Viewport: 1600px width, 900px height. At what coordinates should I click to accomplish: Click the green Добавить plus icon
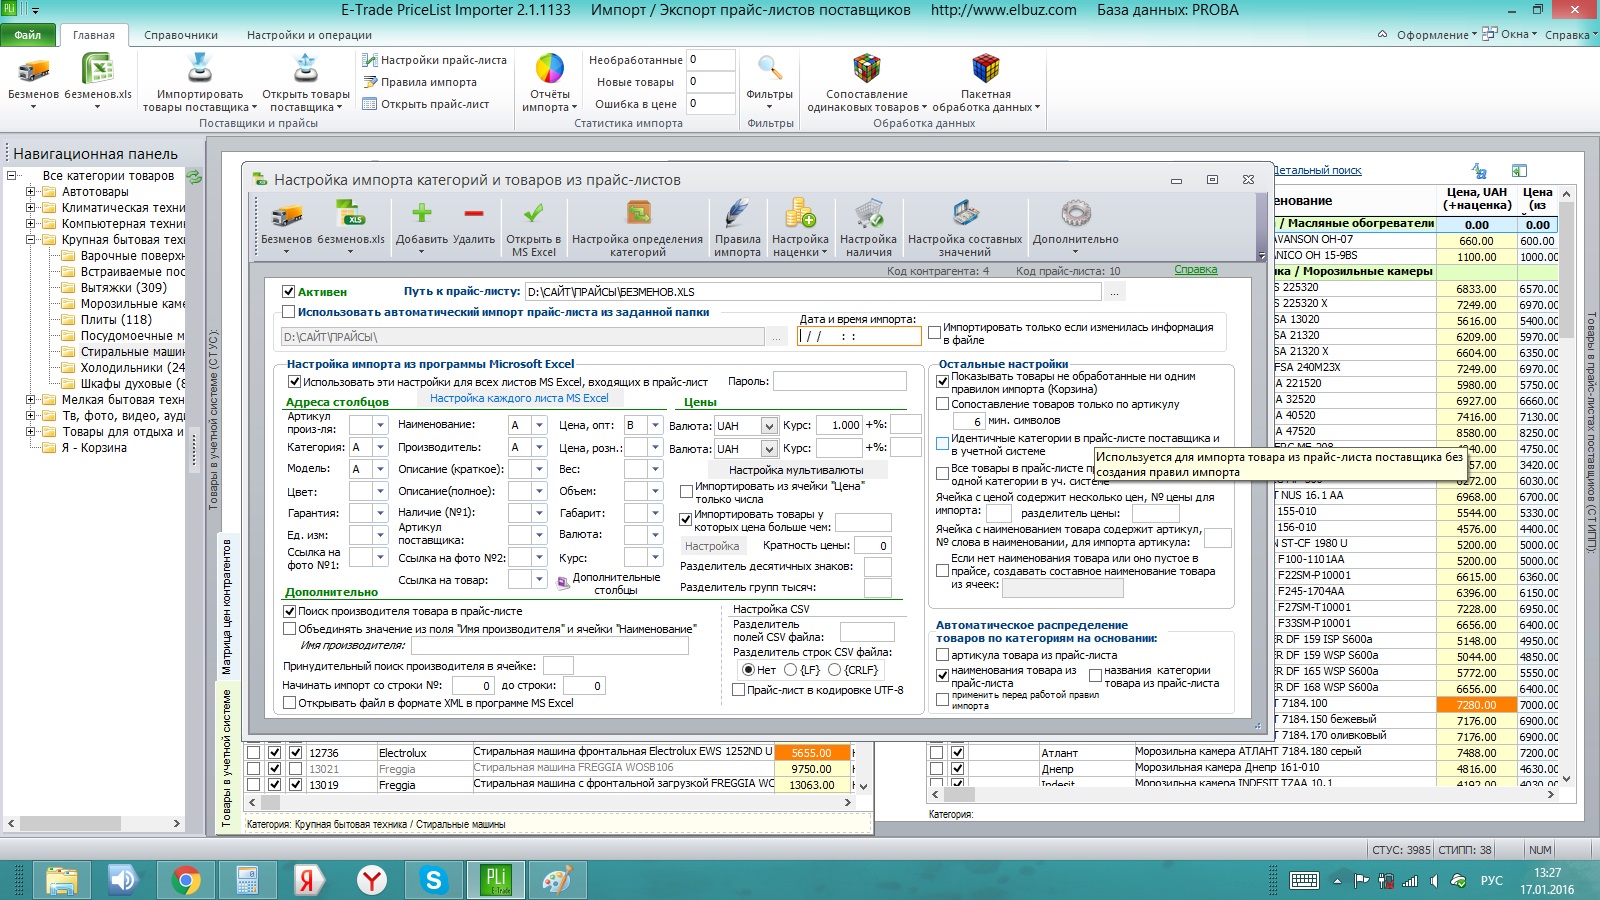[421, 213]
